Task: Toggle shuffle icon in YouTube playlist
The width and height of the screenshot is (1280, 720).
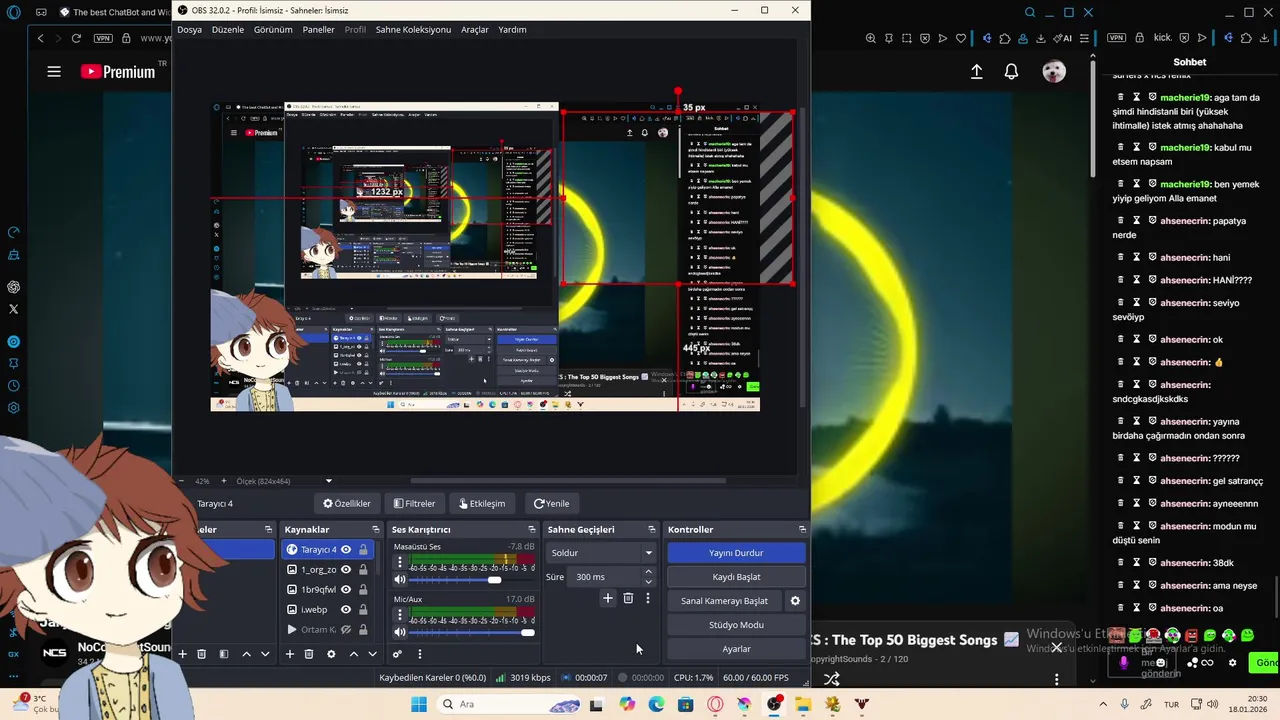Action: click(x=832, y=679)
